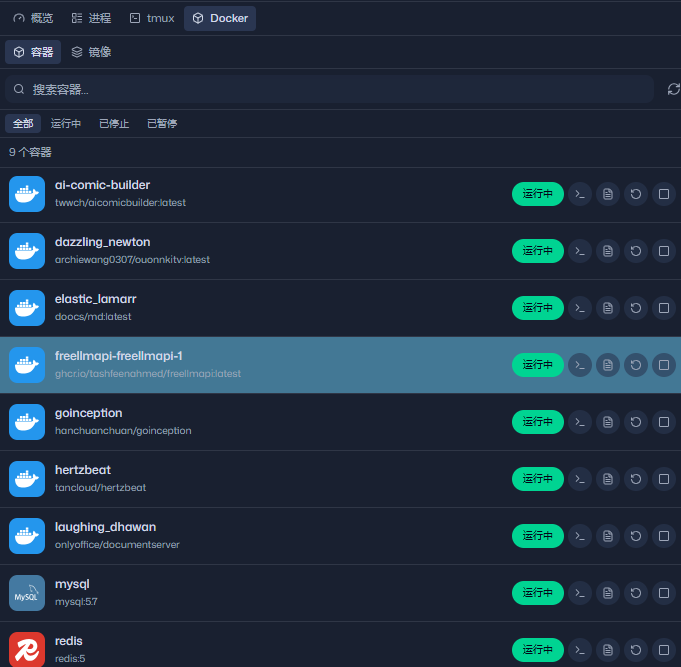View logs of dazzling_newton container
The width and height of the screenshot is (681, 667).
(x=608, y=251)
